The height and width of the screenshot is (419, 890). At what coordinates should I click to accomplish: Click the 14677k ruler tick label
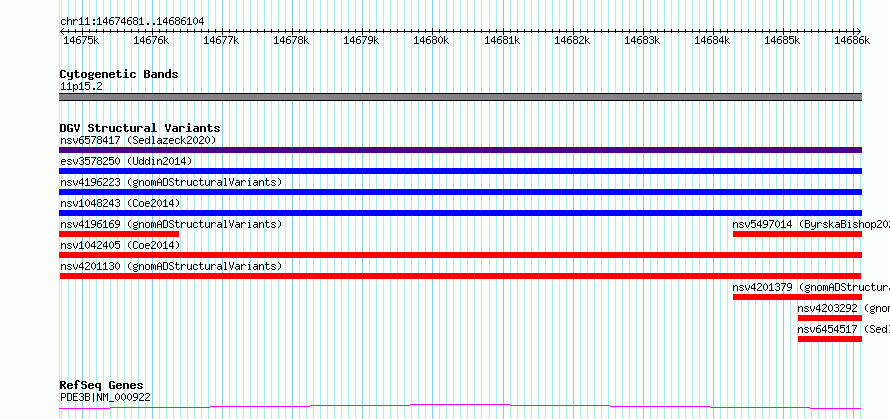click(x=221, y=40)
